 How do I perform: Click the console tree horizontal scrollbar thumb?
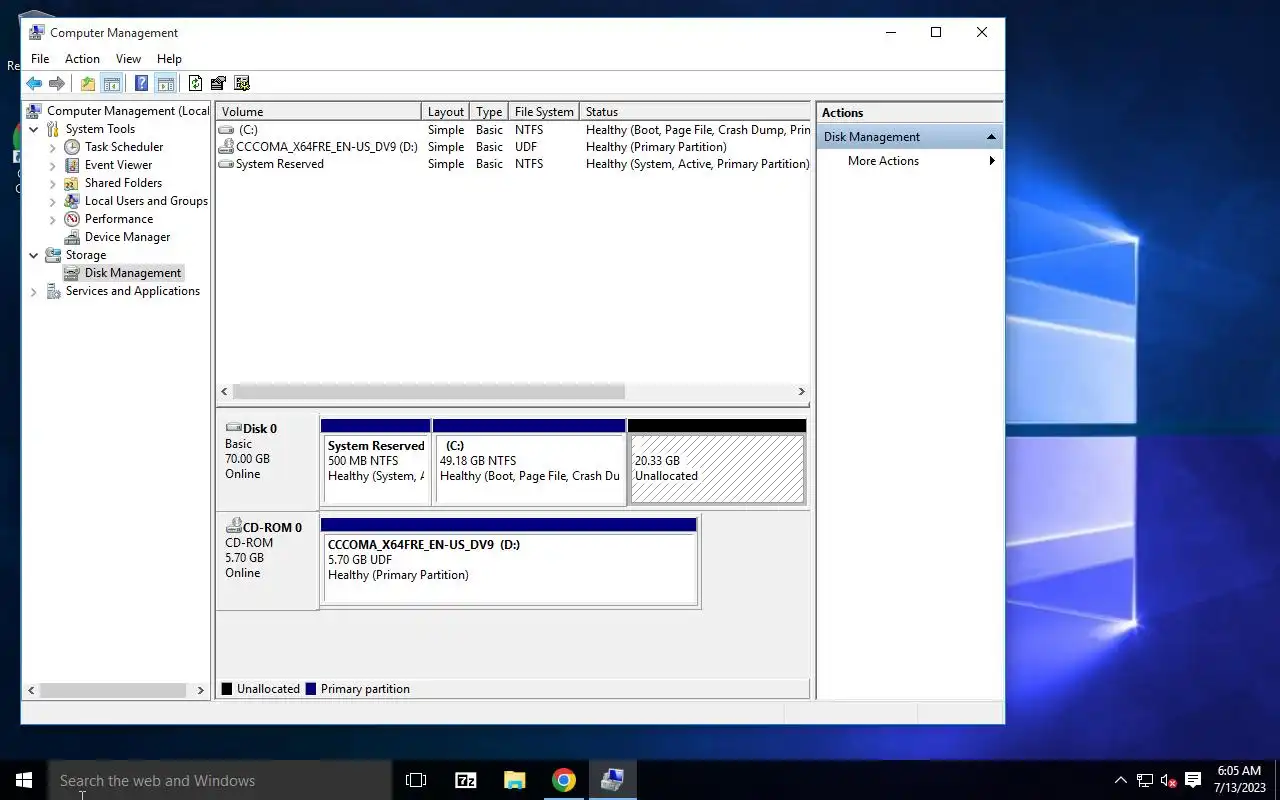pyautogui.click(x=113, y=690)
